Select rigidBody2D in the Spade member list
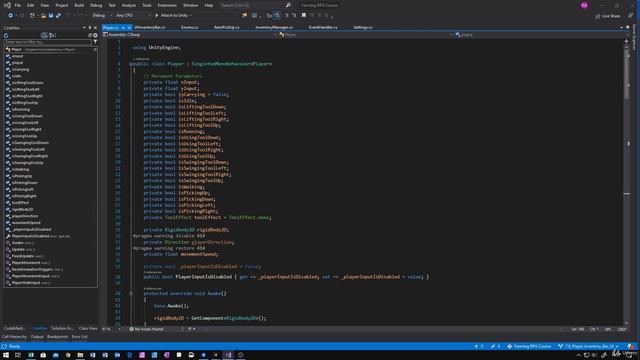The image size is (640, 360). [22, 209]
